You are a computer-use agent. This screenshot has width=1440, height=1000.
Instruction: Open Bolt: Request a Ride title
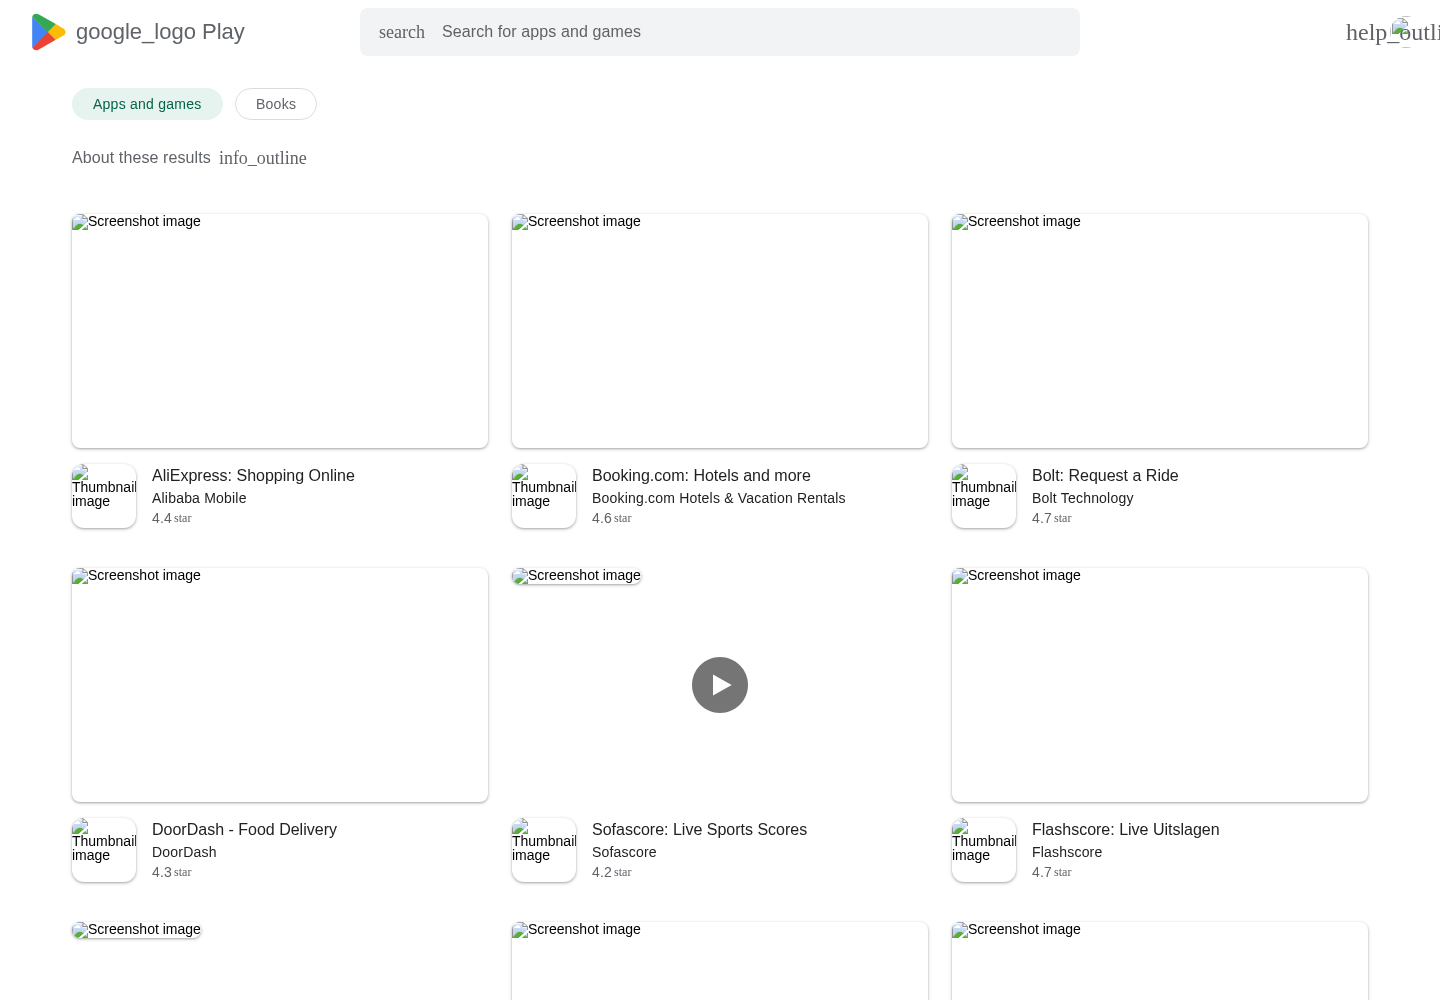[1105, 476]
